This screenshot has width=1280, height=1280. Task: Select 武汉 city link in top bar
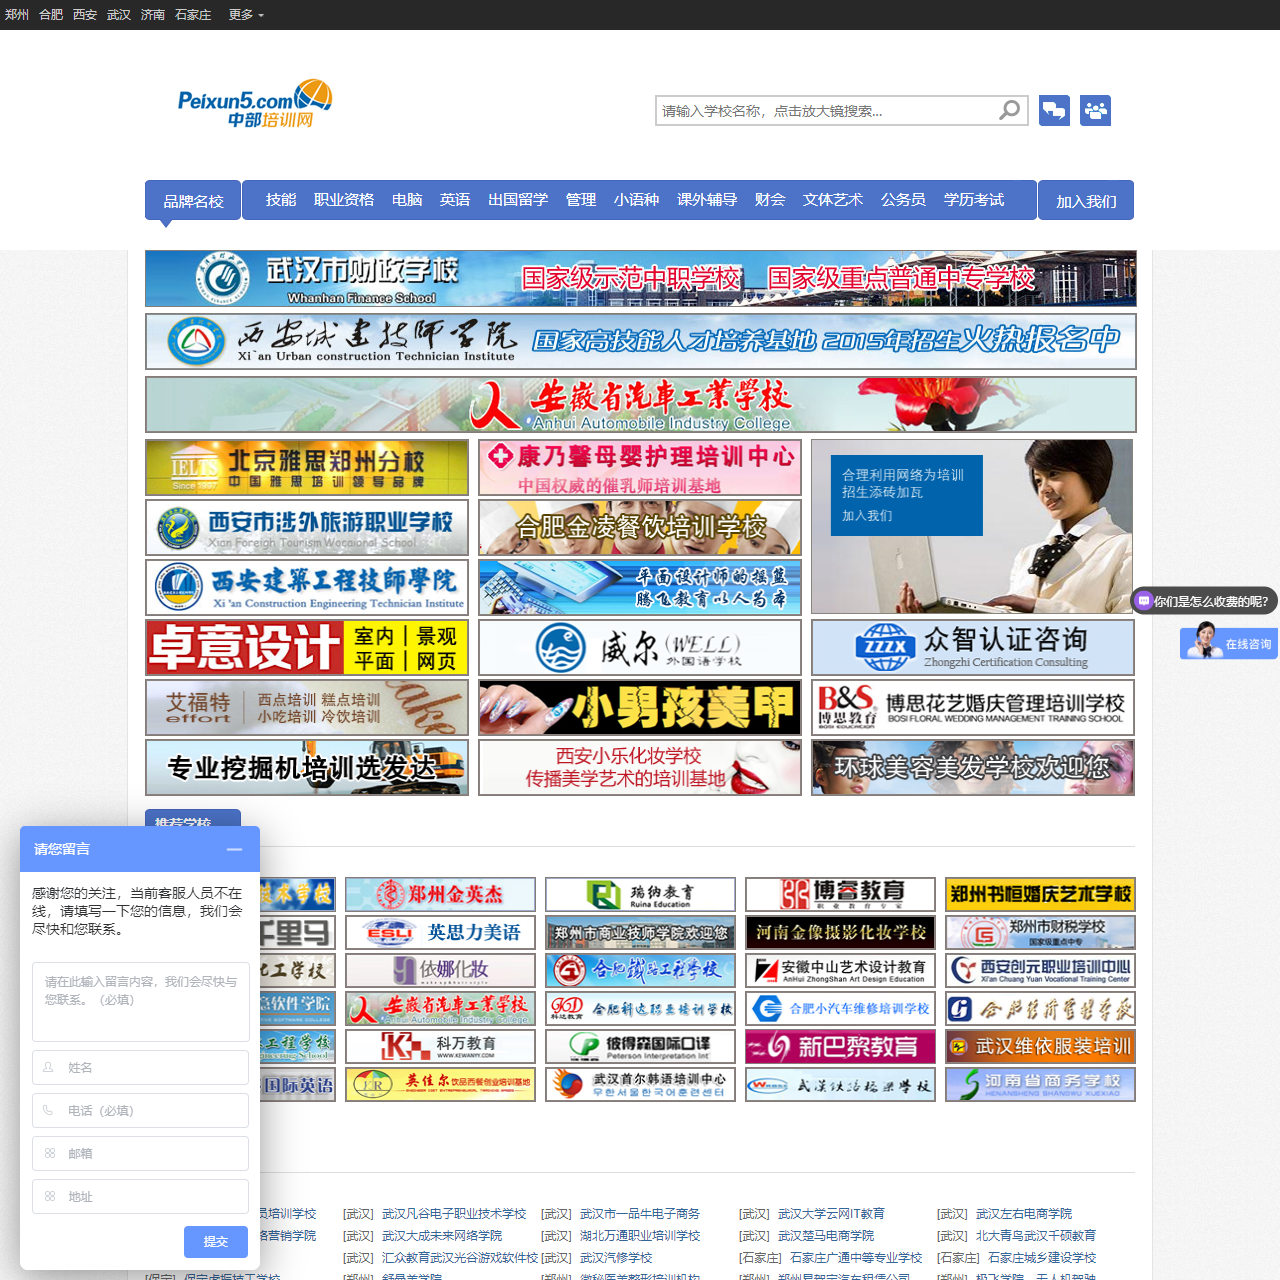pos(119,15)
